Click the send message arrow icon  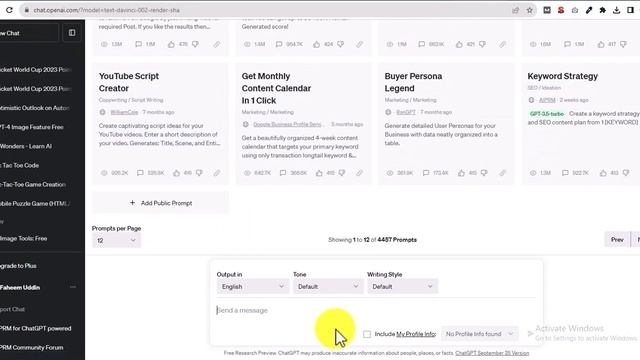(530, 334)
